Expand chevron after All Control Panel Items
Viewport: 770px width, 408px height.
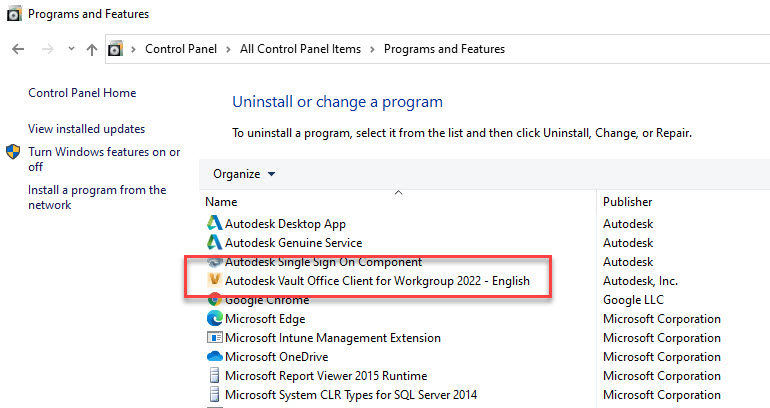(x=372, y=50)
